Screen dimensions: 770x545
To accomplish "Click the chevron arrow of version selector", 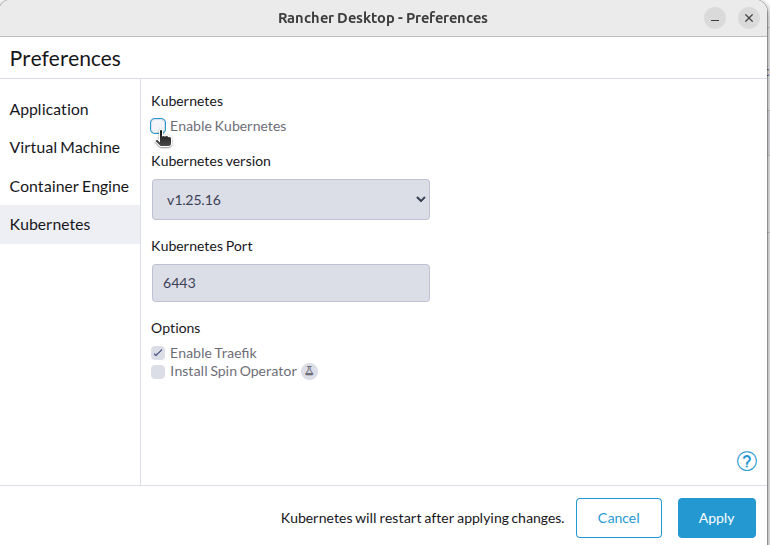I will tap(420, 199).
